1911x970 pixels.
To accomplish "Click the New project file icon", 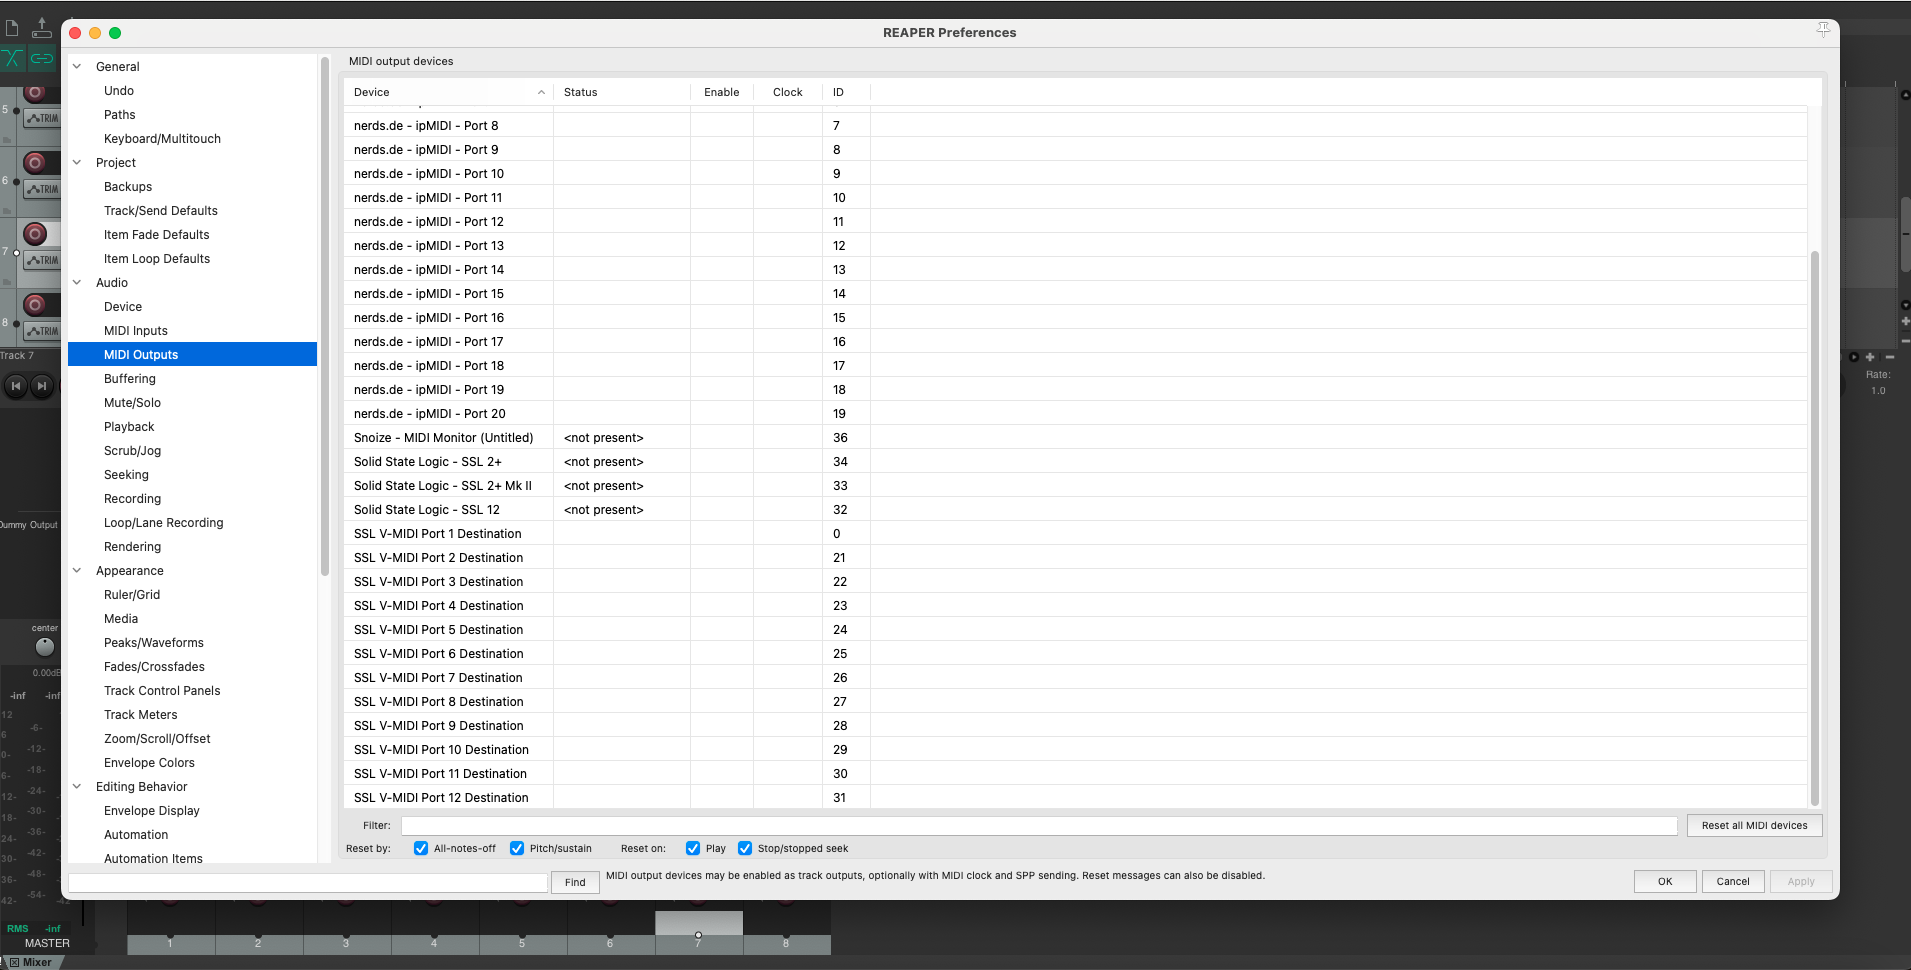I will tap(12, 28).
